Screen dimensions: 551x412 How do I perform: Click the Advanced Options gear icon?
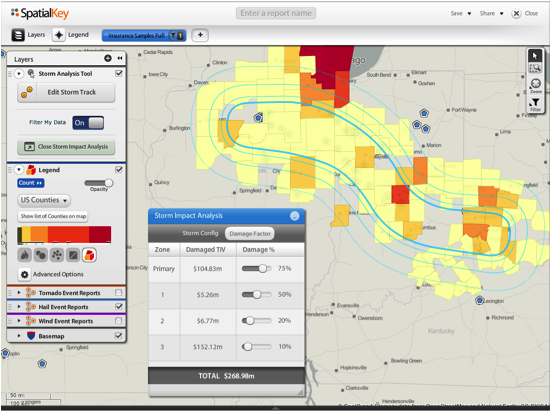point(24,274)
